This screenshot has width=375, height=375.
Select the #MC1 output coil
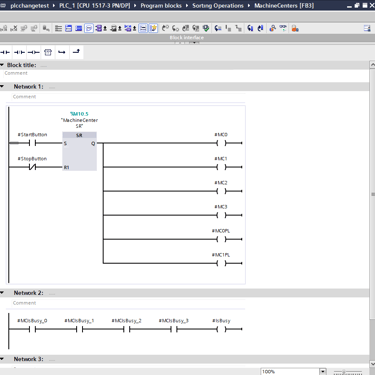click(x=221, y=167)
